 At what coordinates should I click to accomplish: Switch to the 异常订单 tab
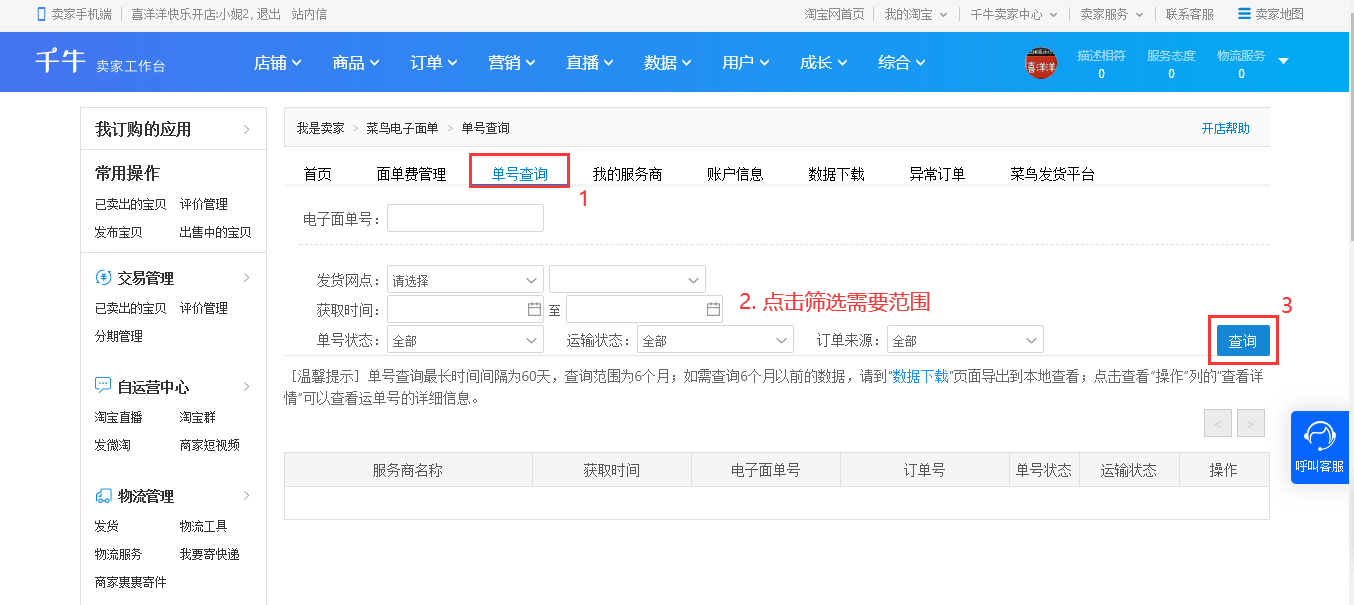pyautogui.click(x=937, y=174)
